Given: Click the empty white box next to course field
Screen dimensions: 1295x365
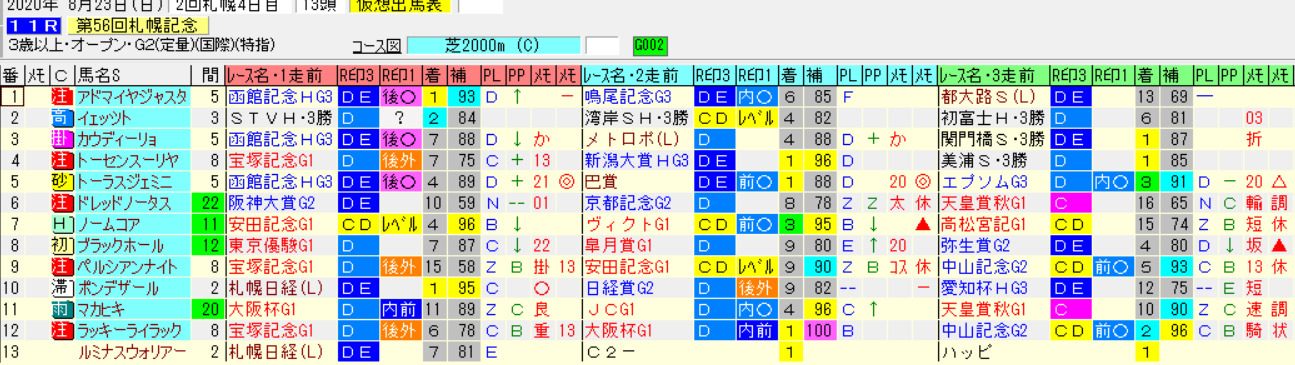Looking at the screenshot, I should 602,46.
